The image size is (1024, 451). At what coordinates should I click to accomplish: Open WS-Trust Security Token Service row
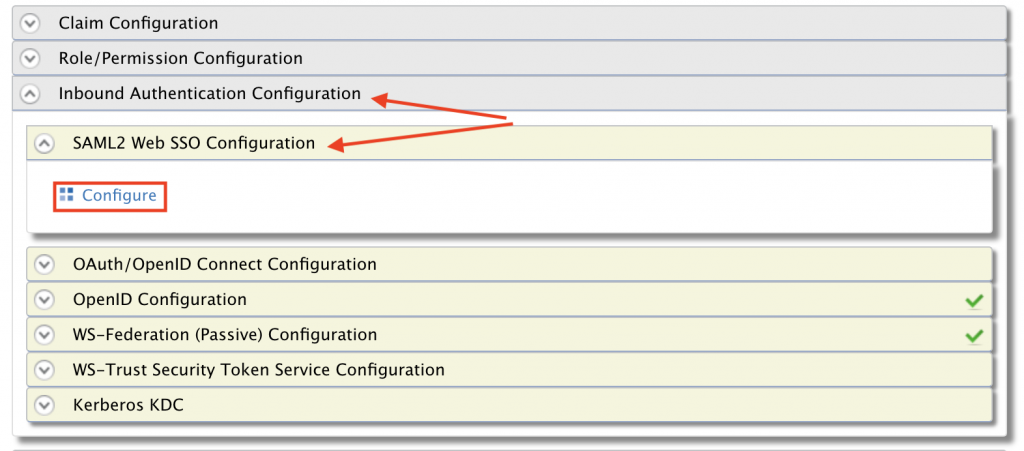click(x=258, y=370)
